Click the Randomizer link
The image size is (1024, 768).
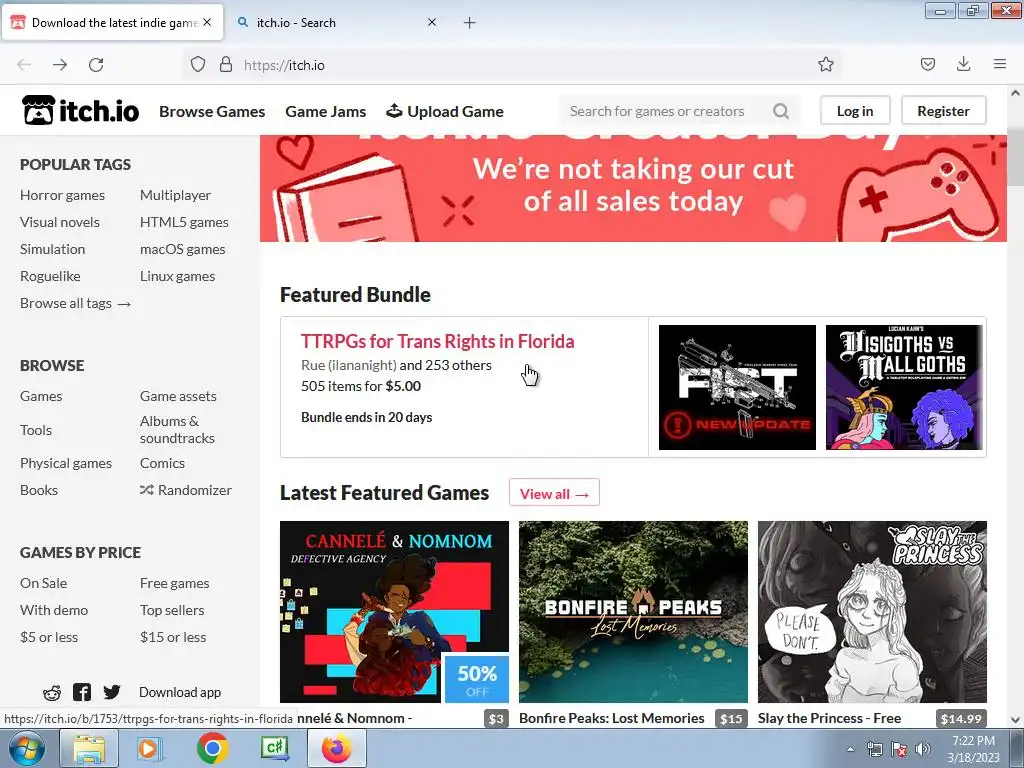click(186, 490)
